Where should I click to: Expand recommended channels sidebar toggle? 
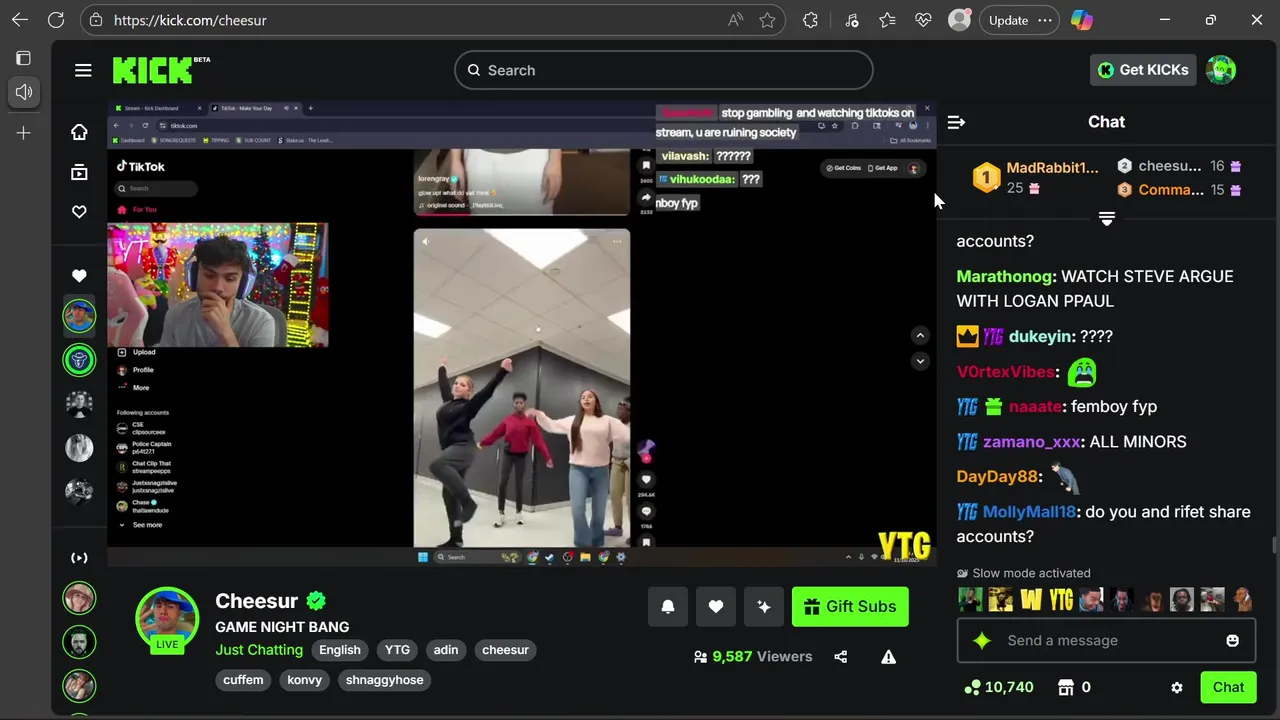(x=79, y=558)
